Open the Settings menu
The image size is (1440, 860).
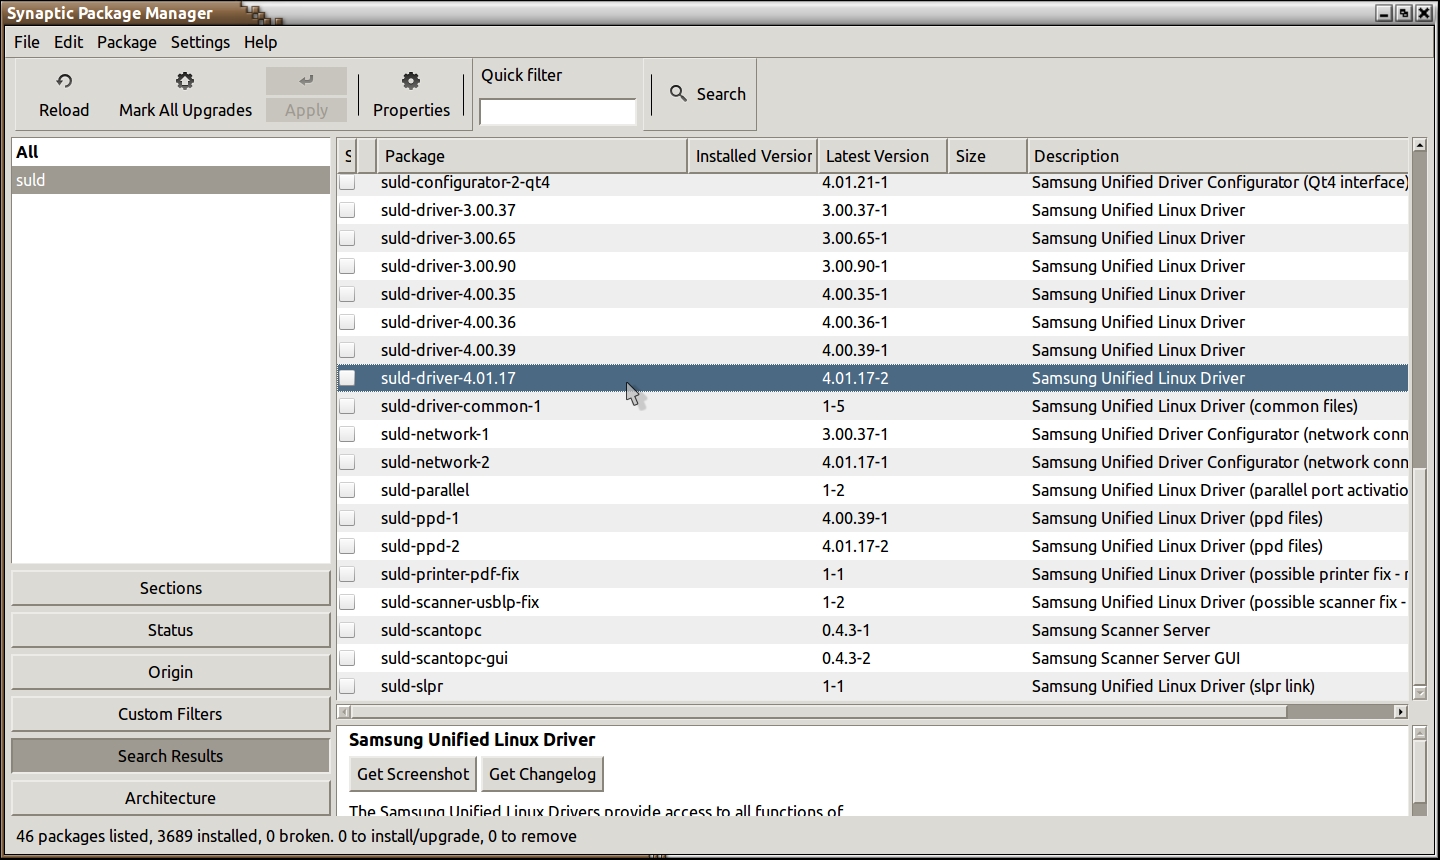(200, 42)
